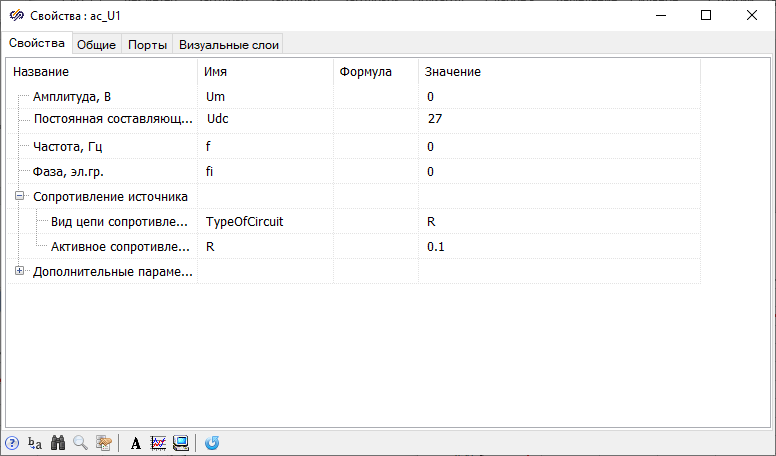Click the properties table icon with hand
Viewport: 776px width, 456px height.
[x=103, y=443]
